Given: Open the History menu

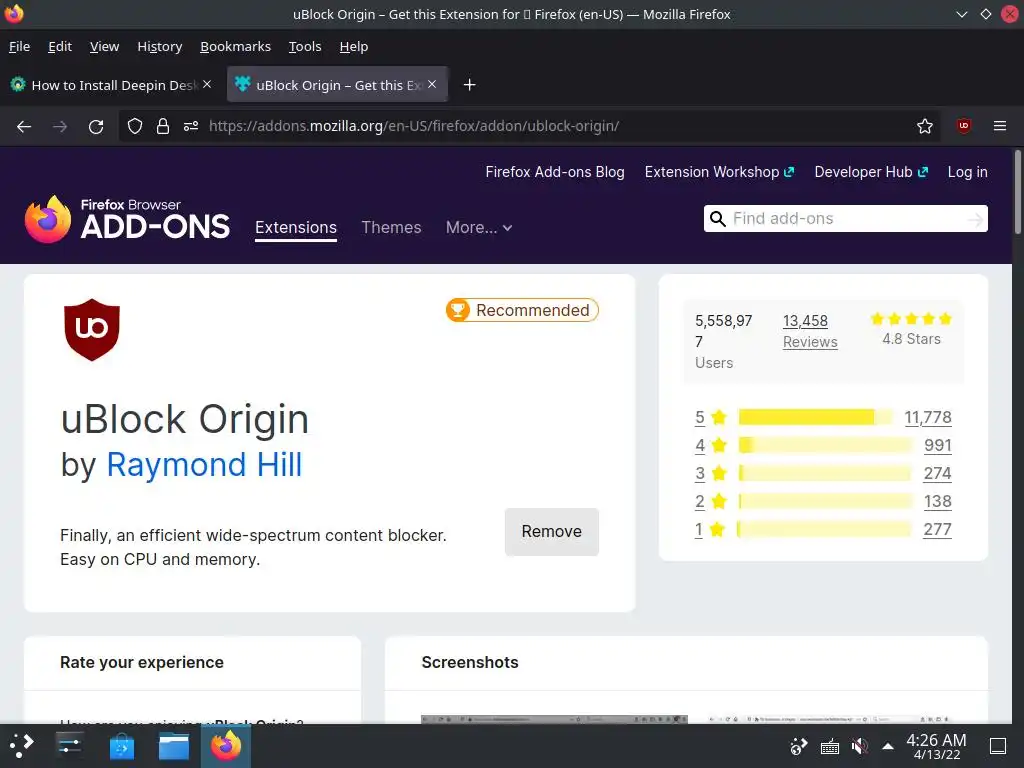Looking at the screenshot, I should click(159, 46).
